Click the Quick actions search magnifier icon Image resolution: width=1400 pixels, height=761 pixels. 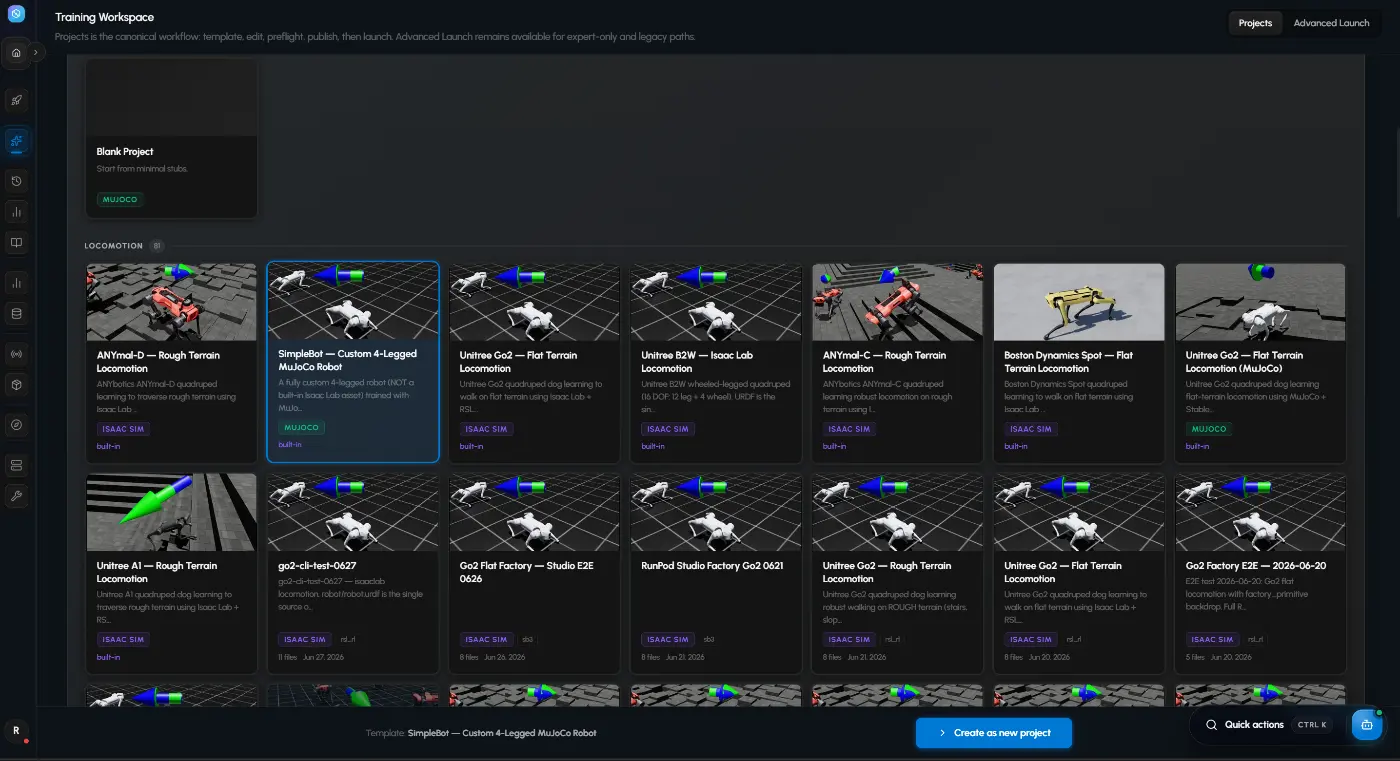point(1211,725)
